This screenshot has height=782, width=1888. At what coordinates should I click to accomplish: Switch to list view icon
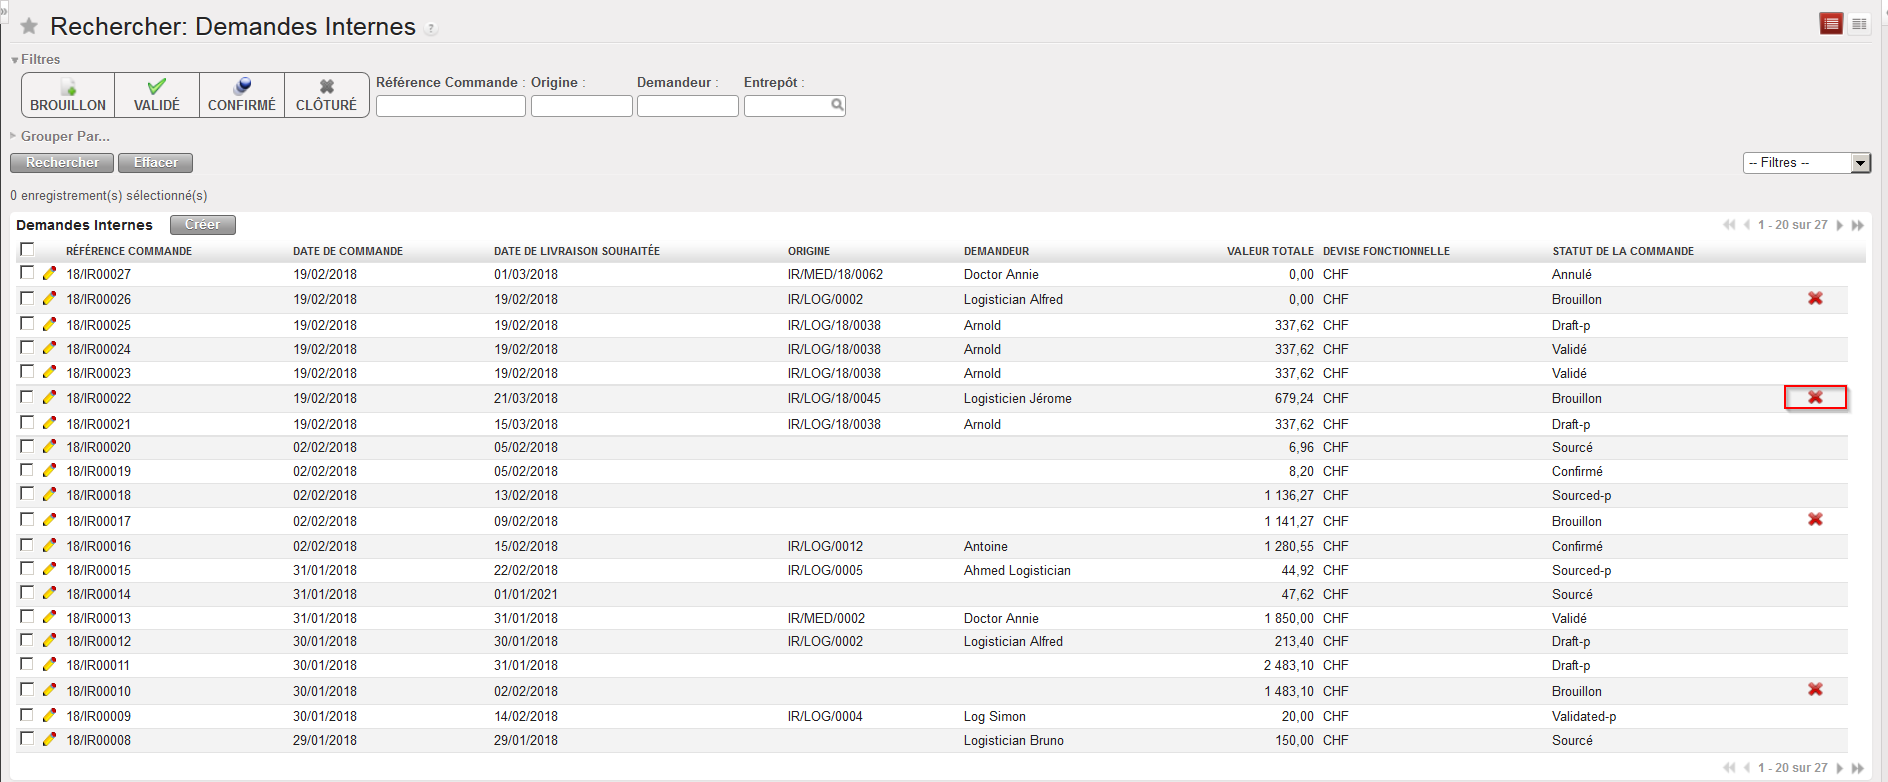(x=1831, y=24)
